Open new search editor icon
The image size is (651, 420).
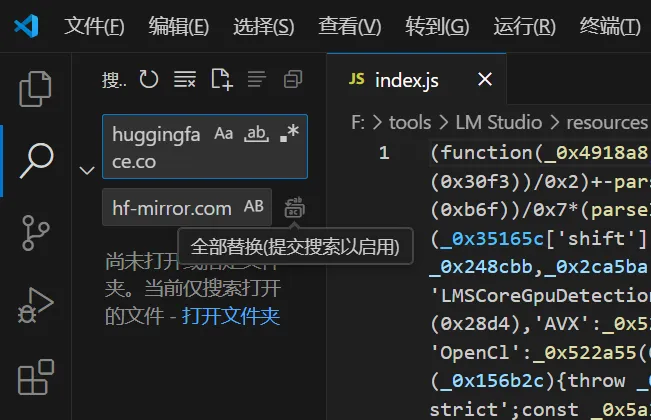click(x=221, y=79)
